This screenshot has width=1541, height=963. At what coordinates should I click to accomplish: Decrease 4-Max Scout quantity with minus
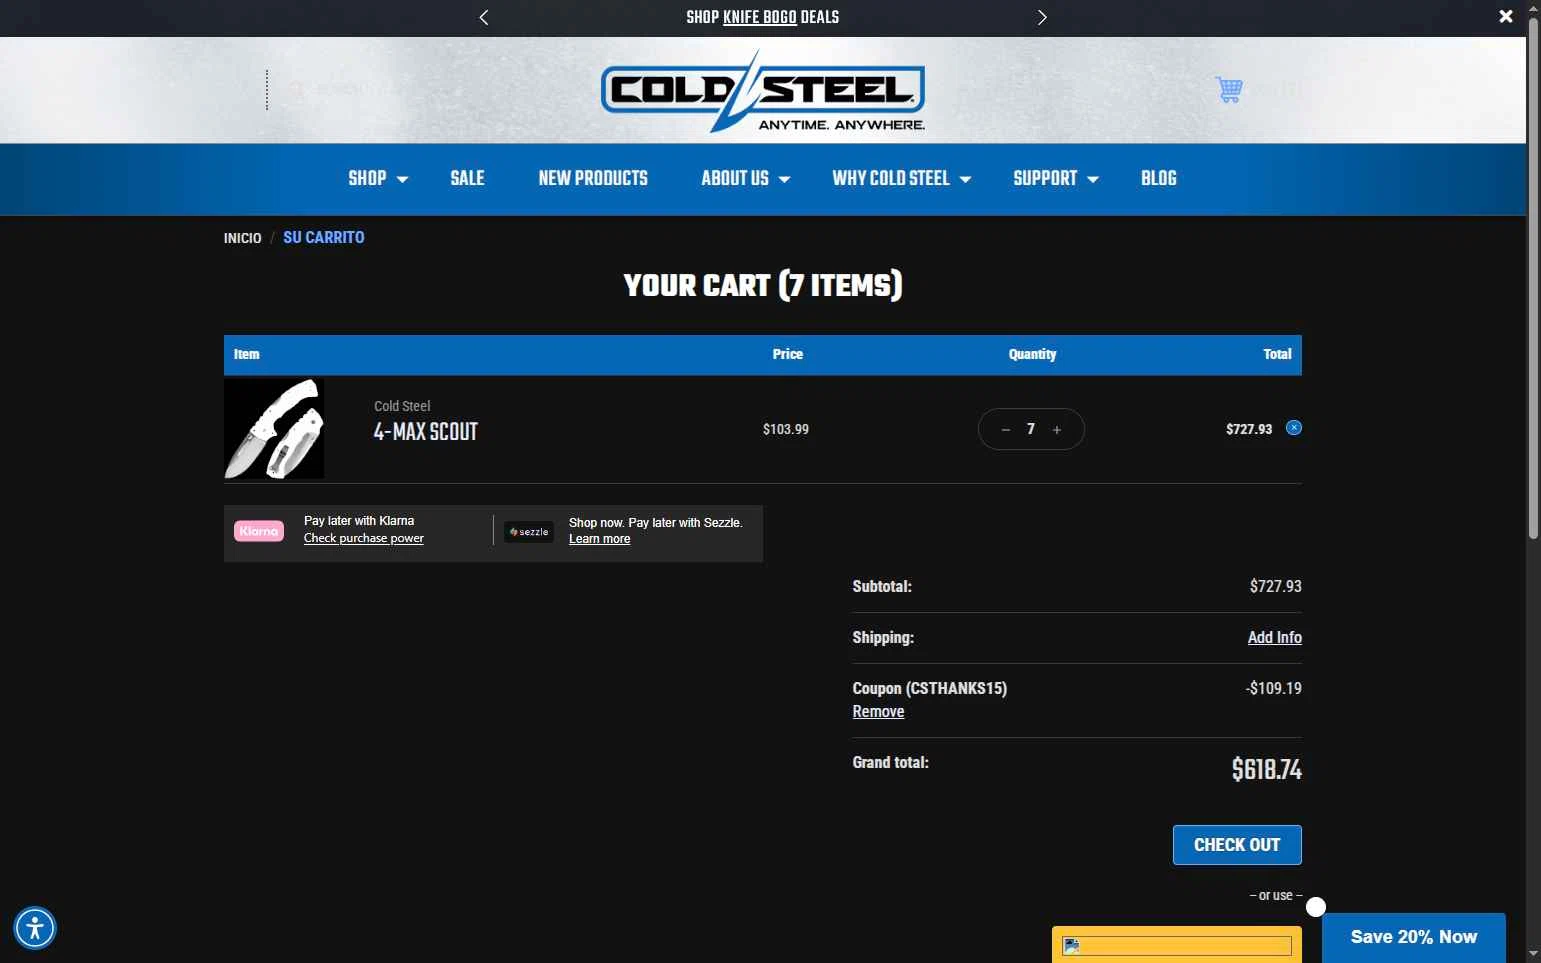(x=1006, y=430)
